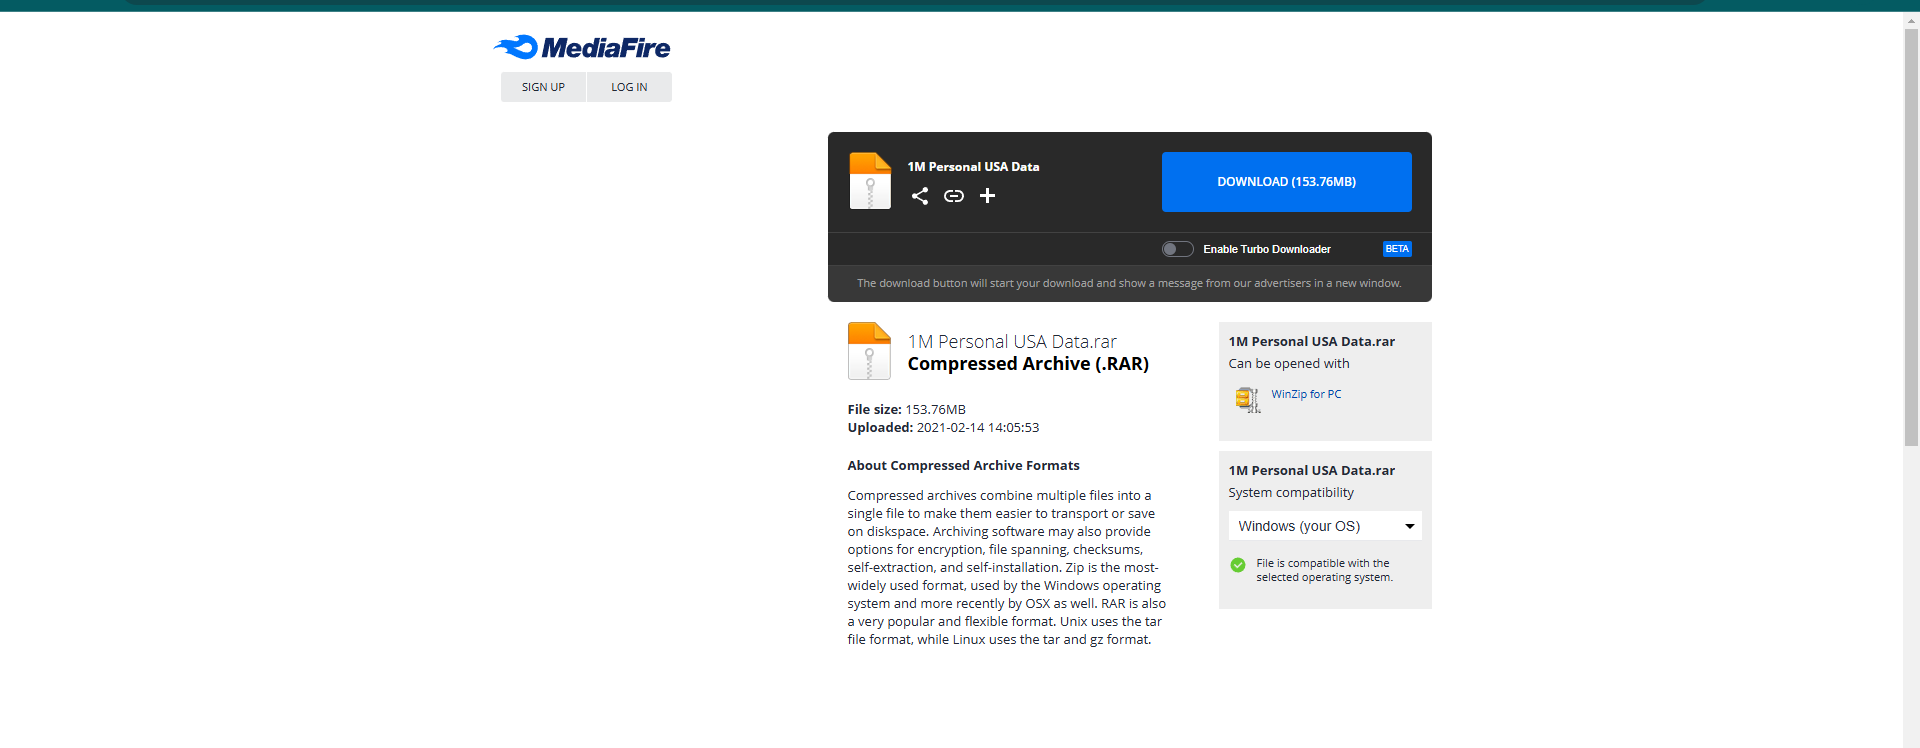Click the WinZip application icon
The height and width of the screenshot is (748, 1920).
pos(1248,399)
